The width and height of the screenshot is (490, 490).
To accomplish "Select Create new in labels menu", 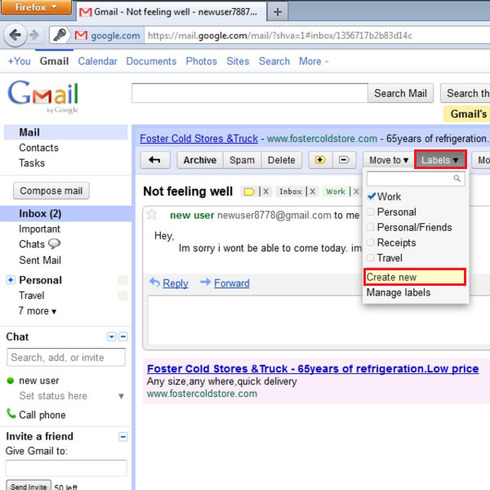I will [415, 277].
